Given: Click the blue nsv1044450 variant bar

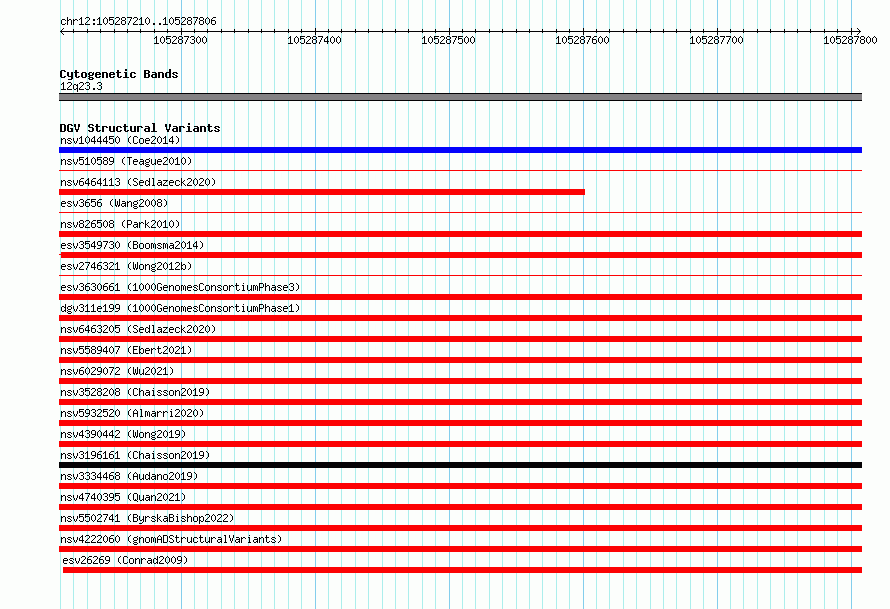Looking at the screenshot, I should (460, 150).
